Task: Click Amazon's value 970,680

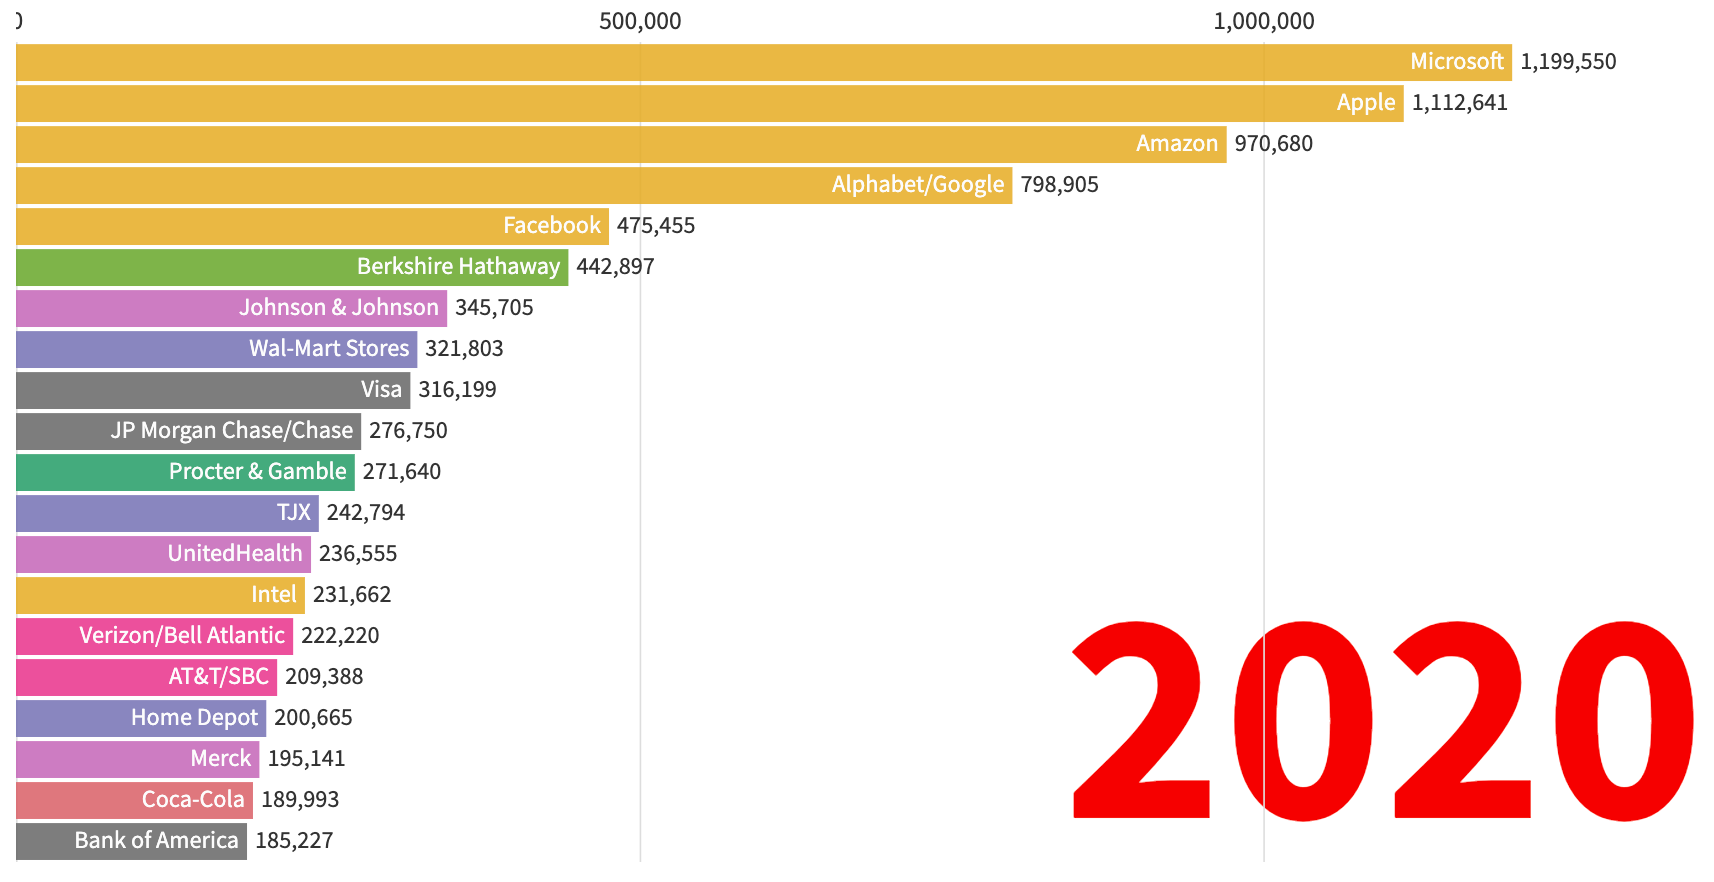Action: (x=1273, y=144)
